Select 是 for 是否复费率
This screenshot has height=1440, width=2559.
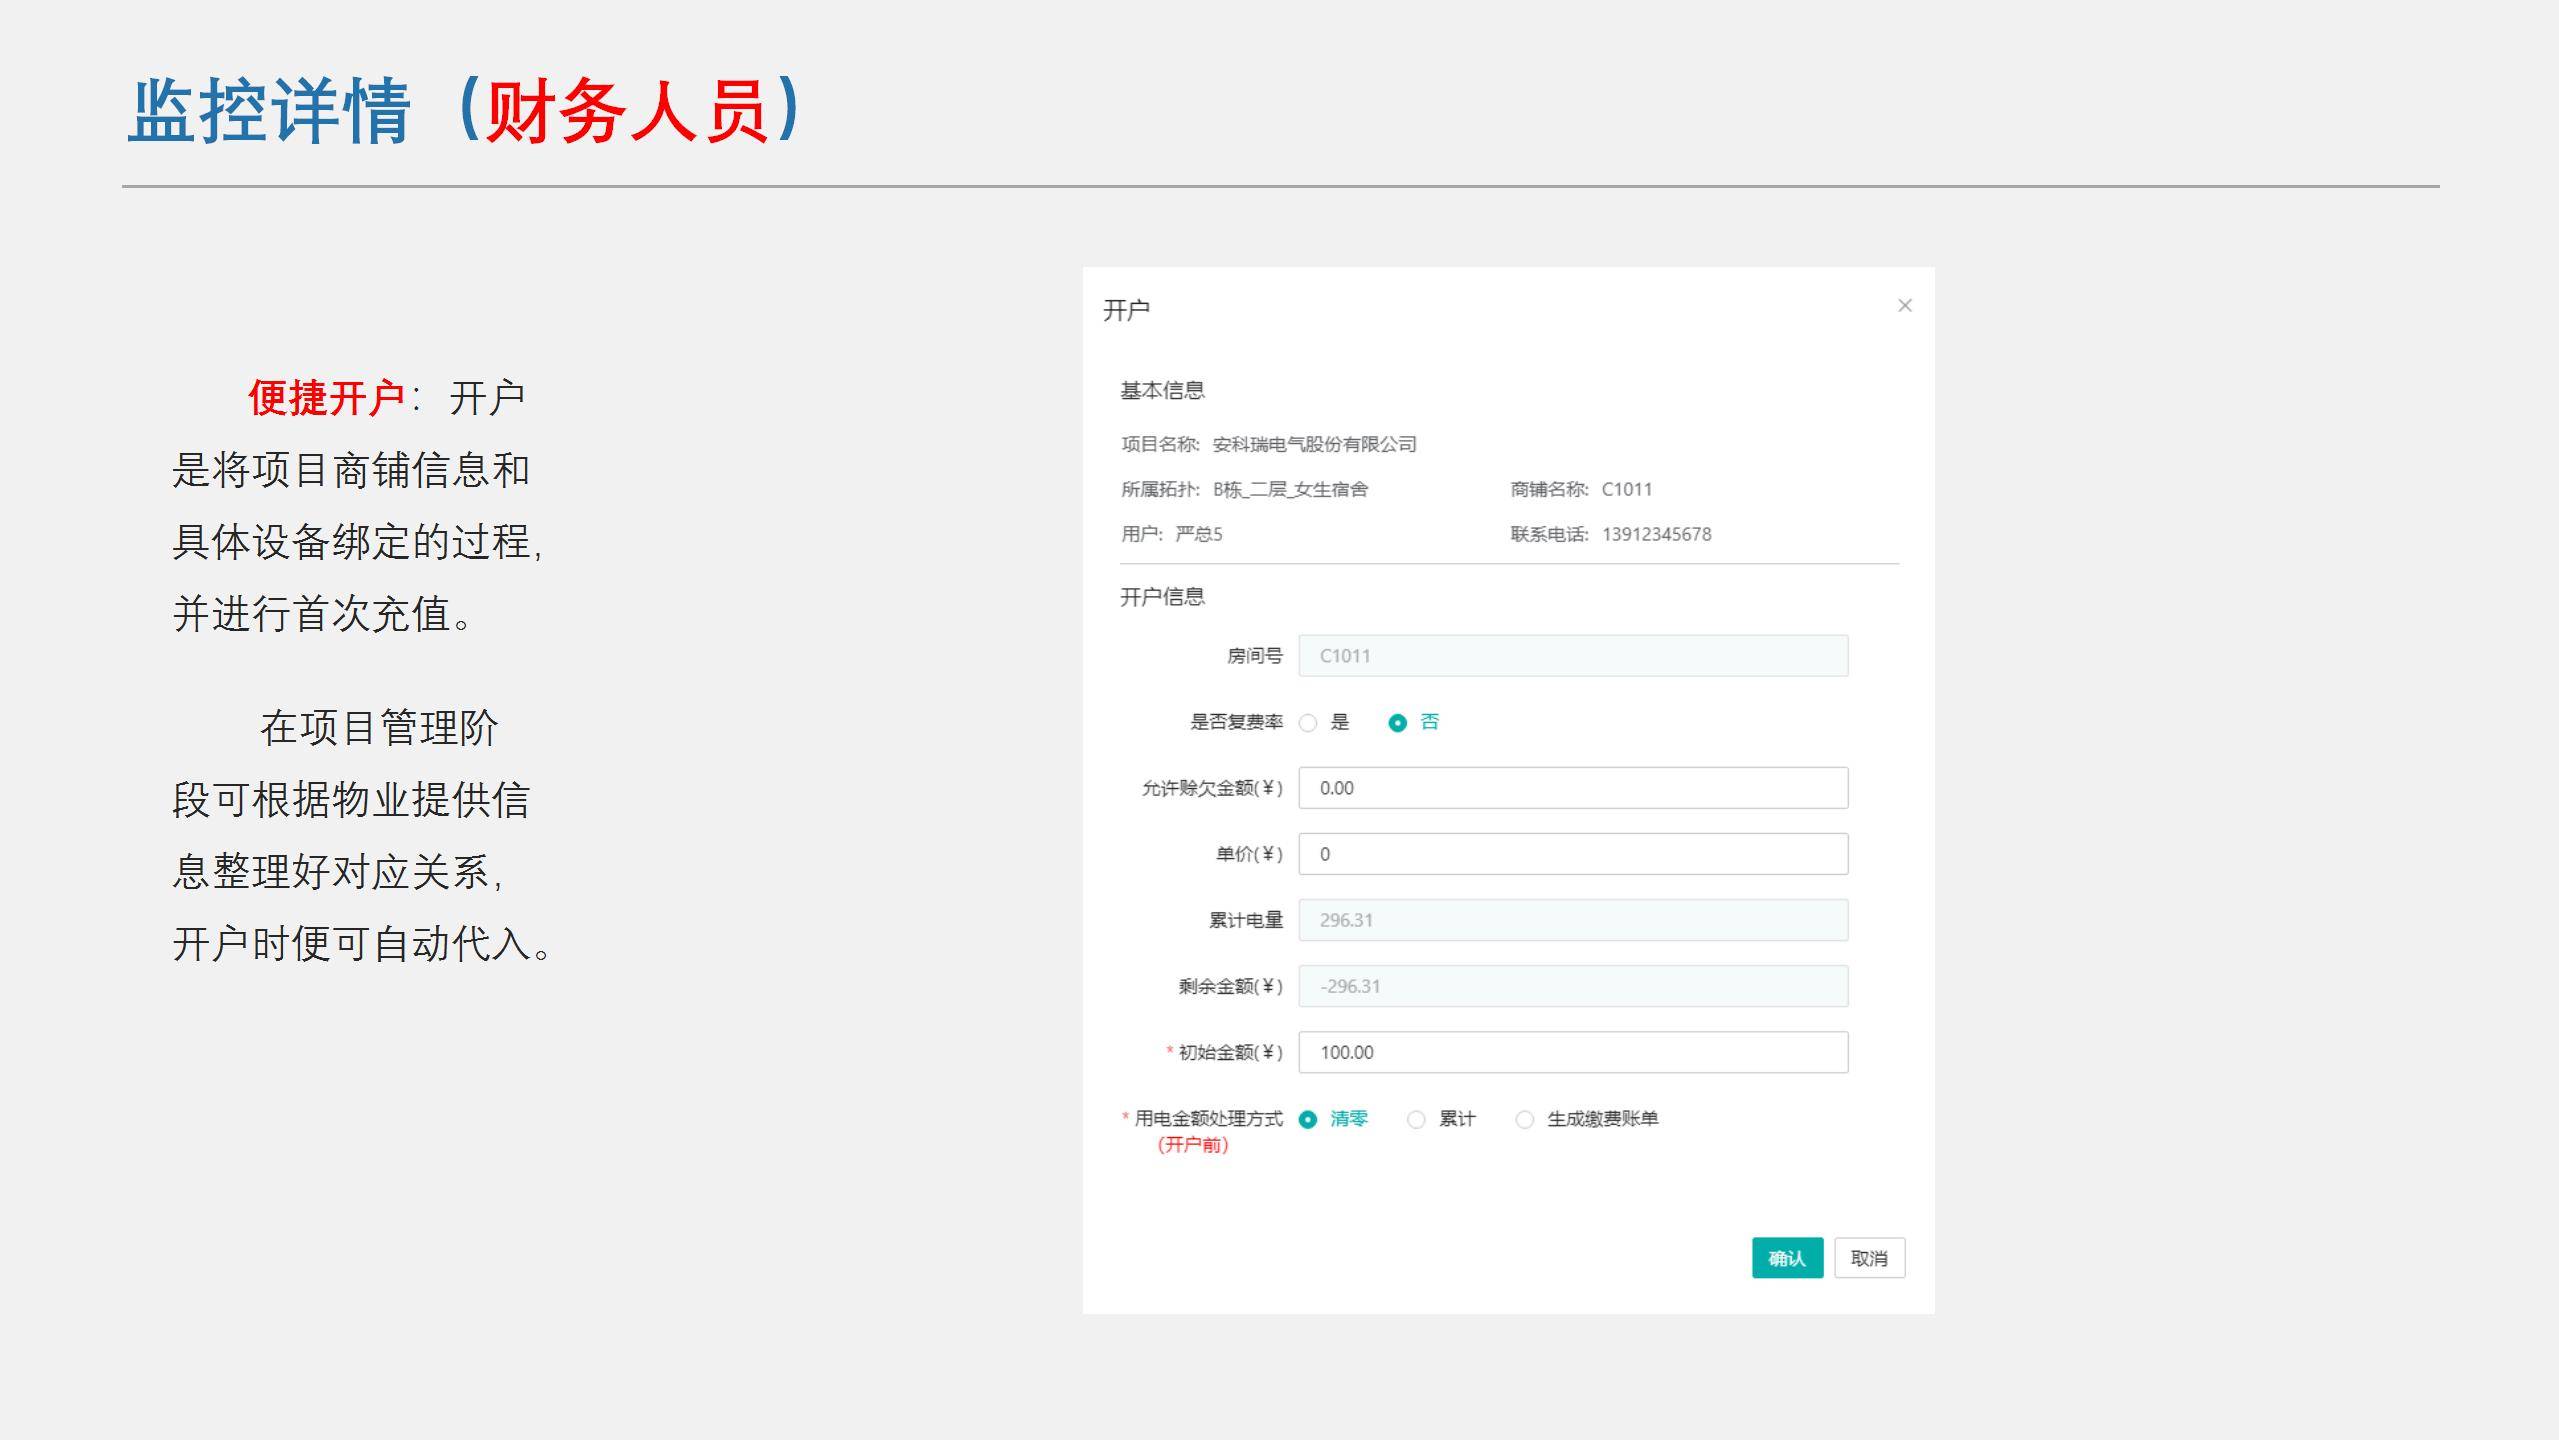1308,723
